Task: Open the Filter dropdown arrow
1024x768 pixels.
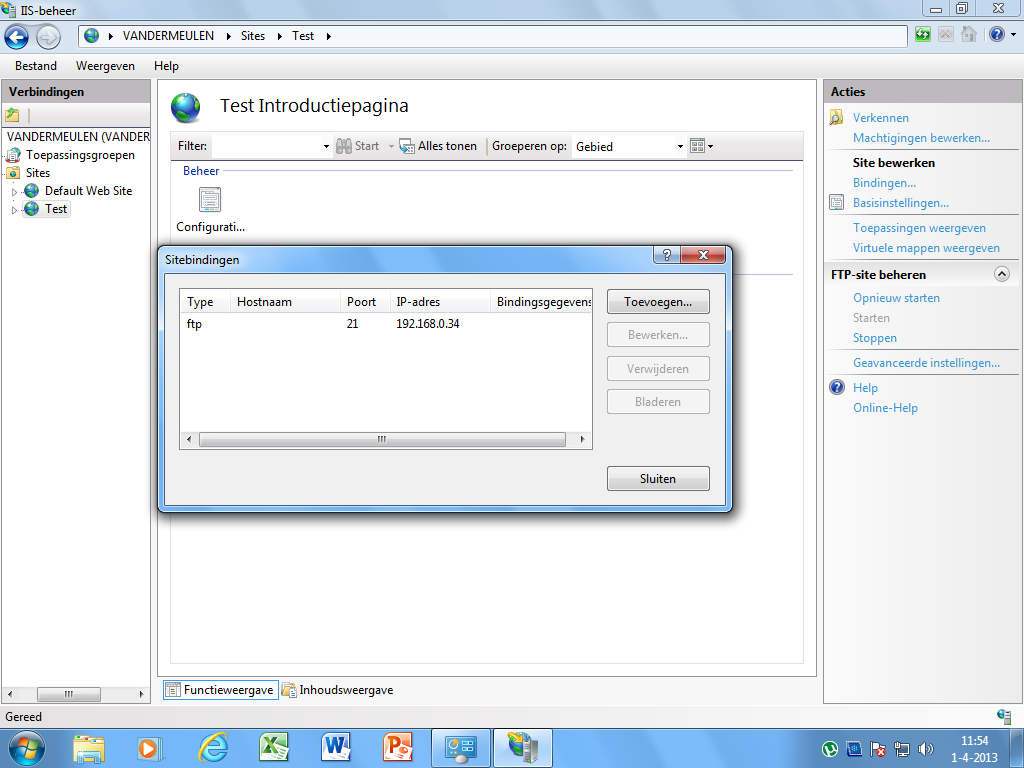Action: point(326,146)
